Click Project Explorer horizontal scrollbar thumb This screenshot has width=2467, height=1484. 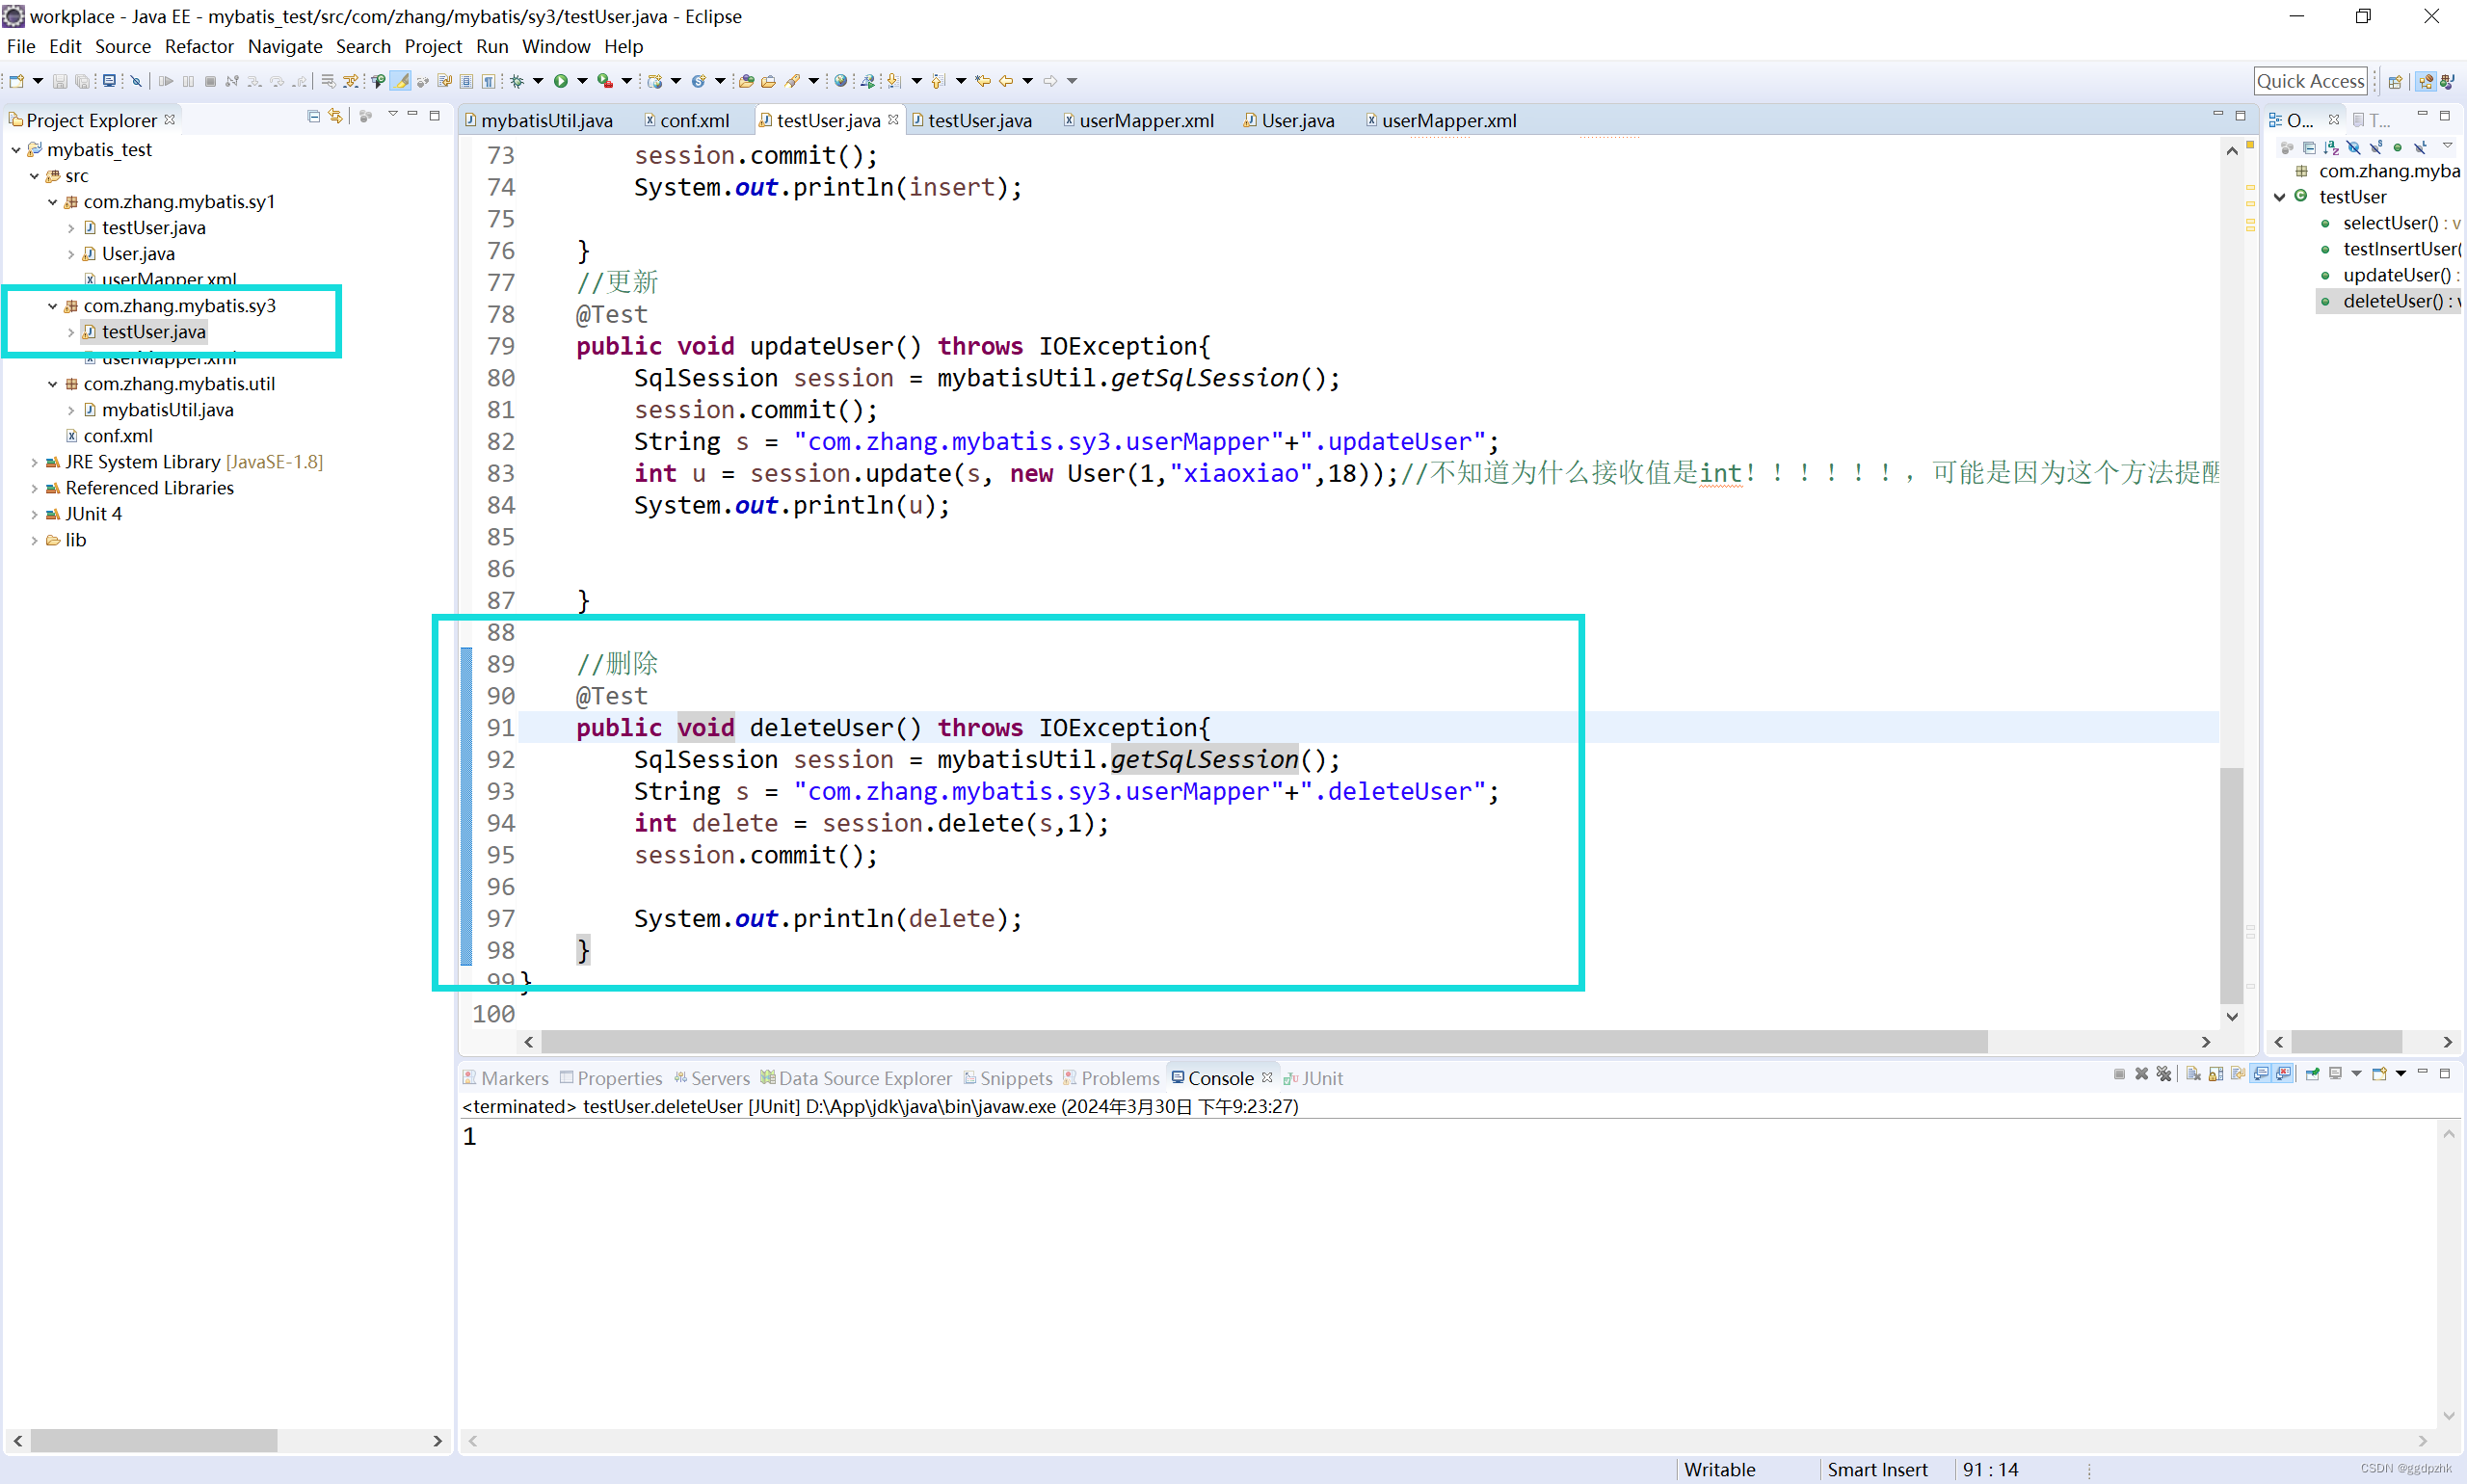click(154, 1441)
